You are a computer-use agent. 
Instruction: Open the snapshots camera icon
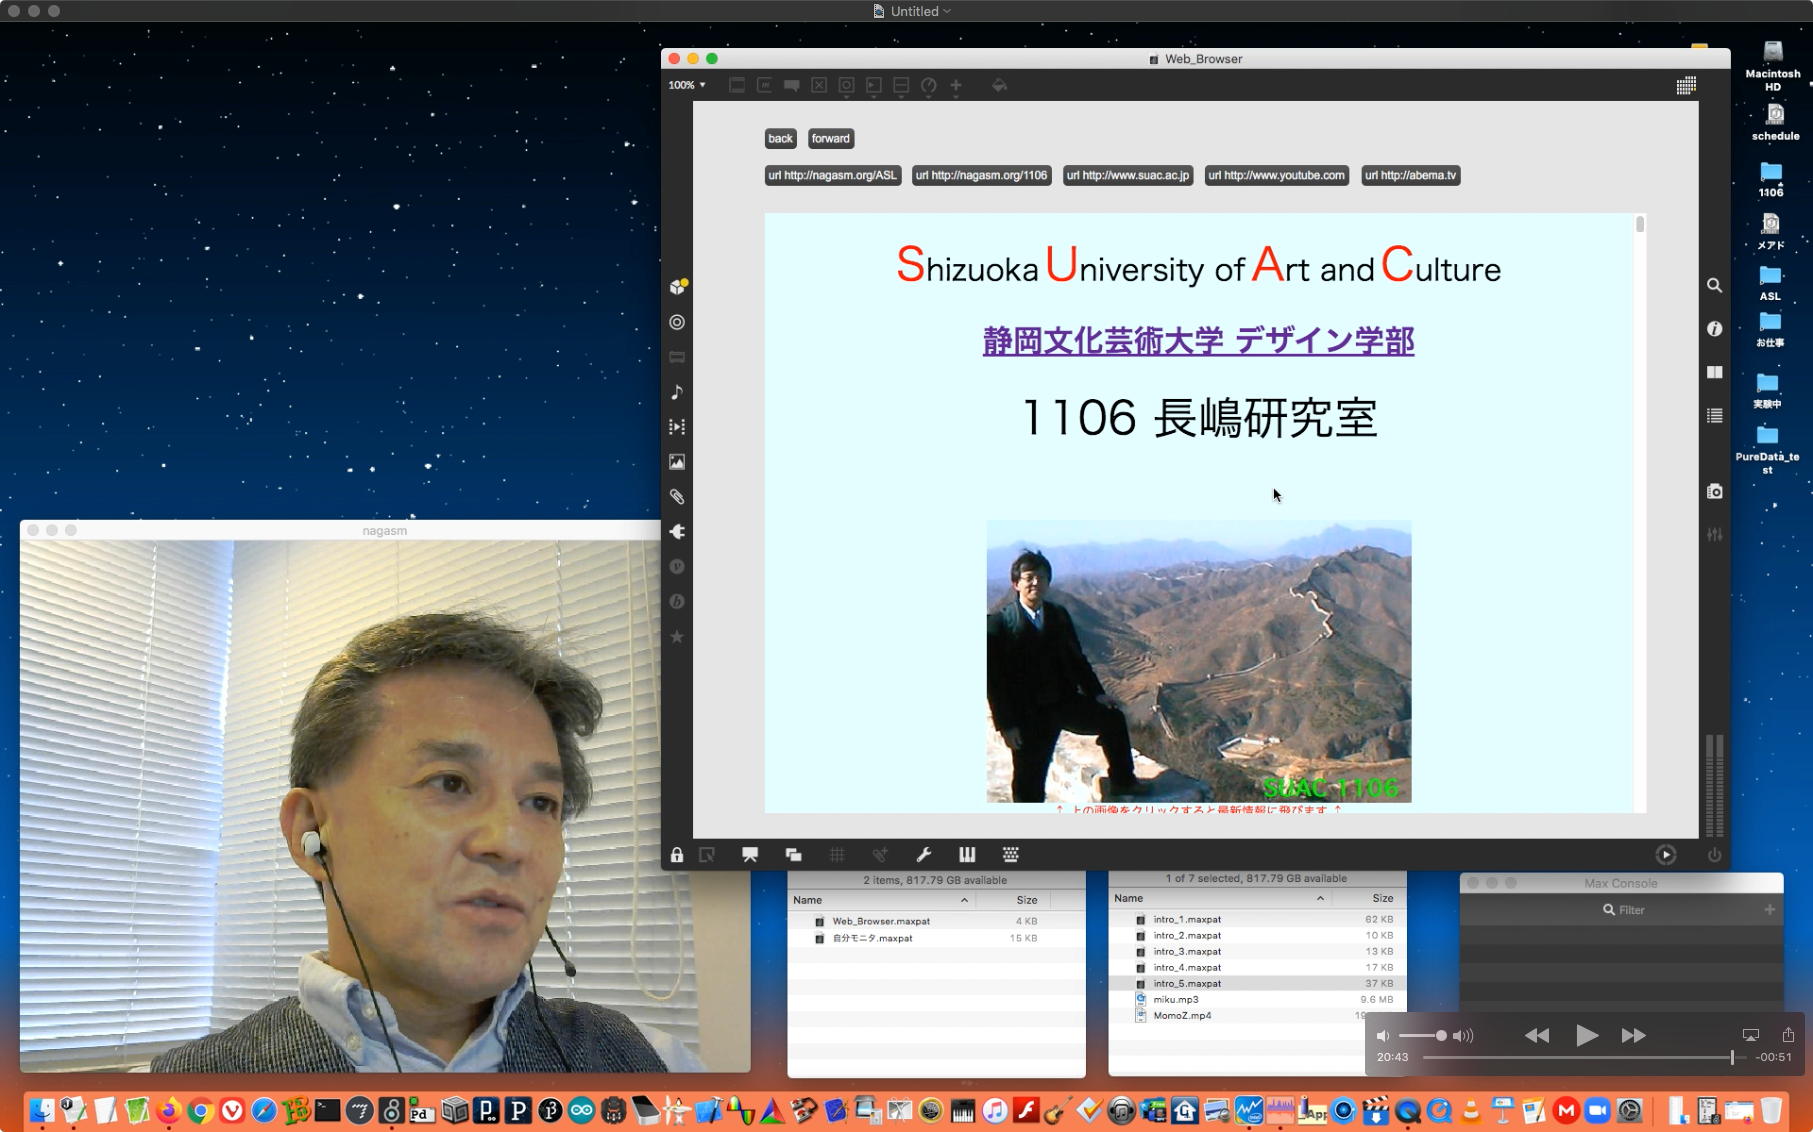click(x=1715, y=491)
